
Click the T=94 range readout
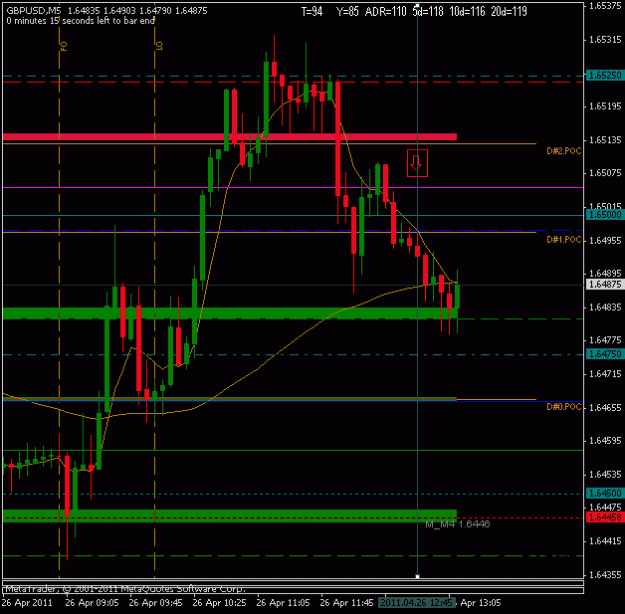312,12
